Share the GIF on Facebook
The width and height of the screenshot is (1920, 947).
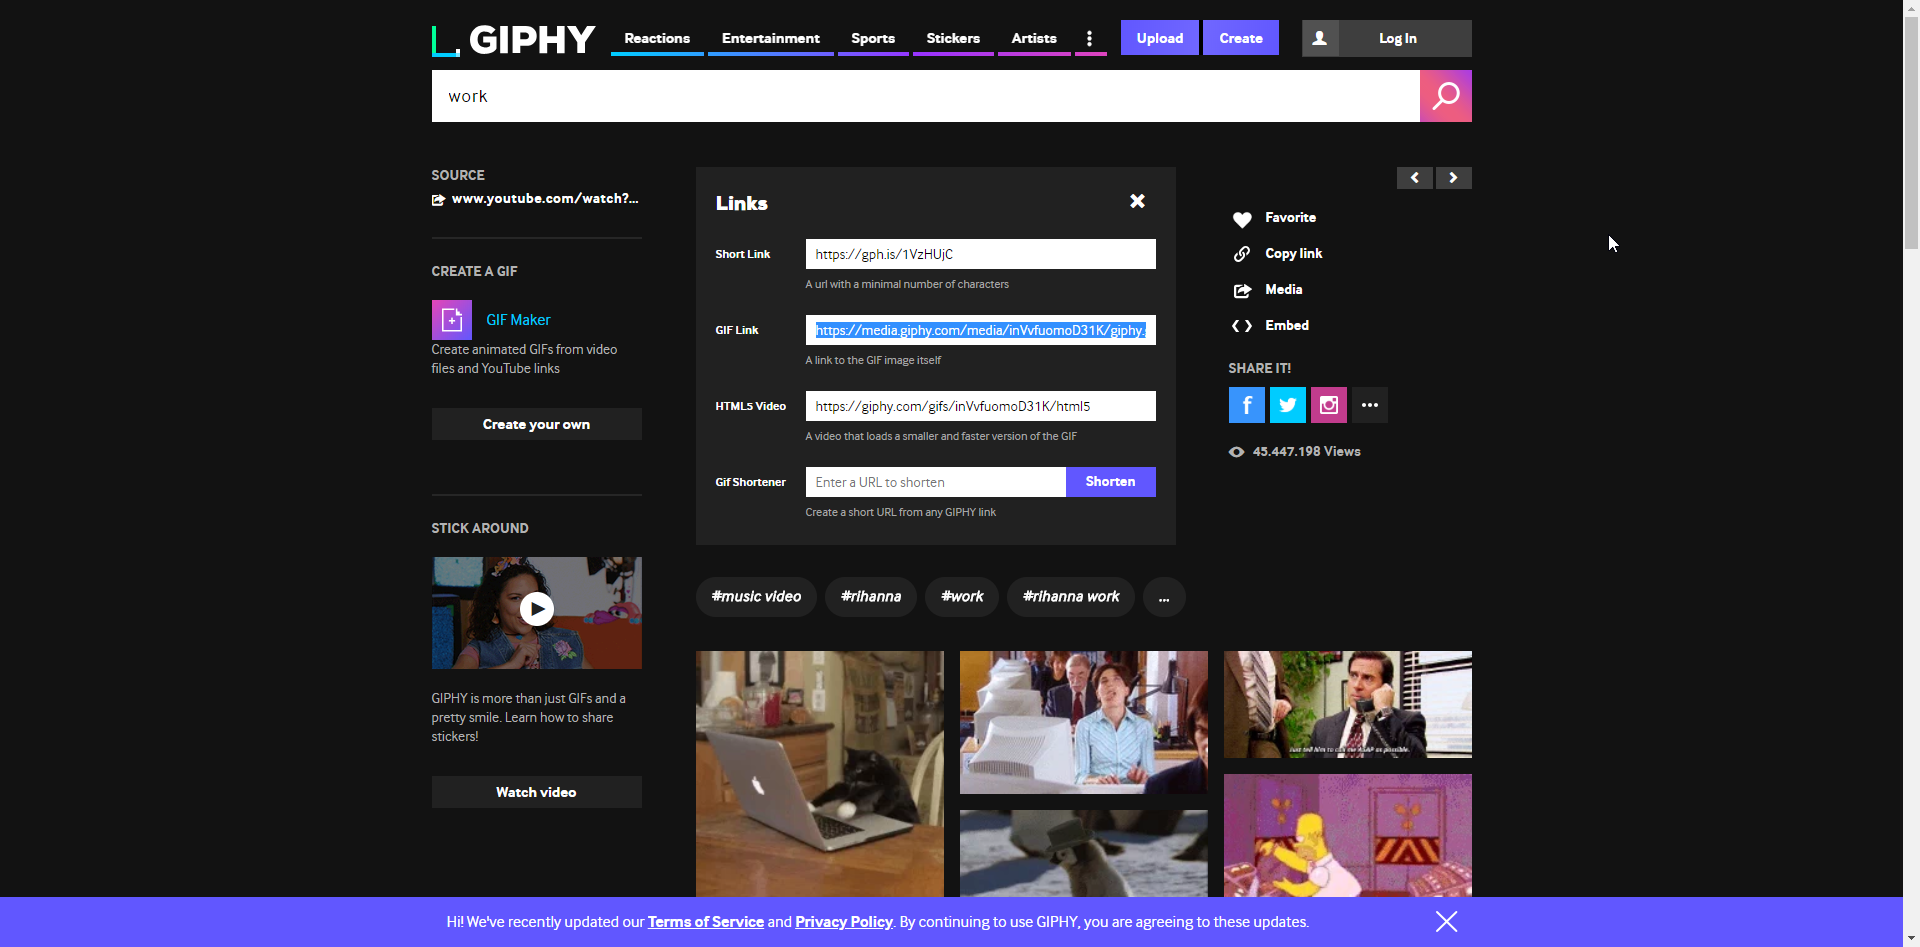1246,405
